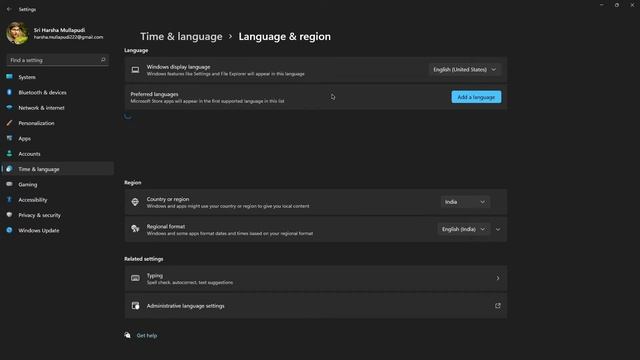Screen dimensions: 640x360
Task: Open the Typing settings row
Action: [x=316, y=278]
